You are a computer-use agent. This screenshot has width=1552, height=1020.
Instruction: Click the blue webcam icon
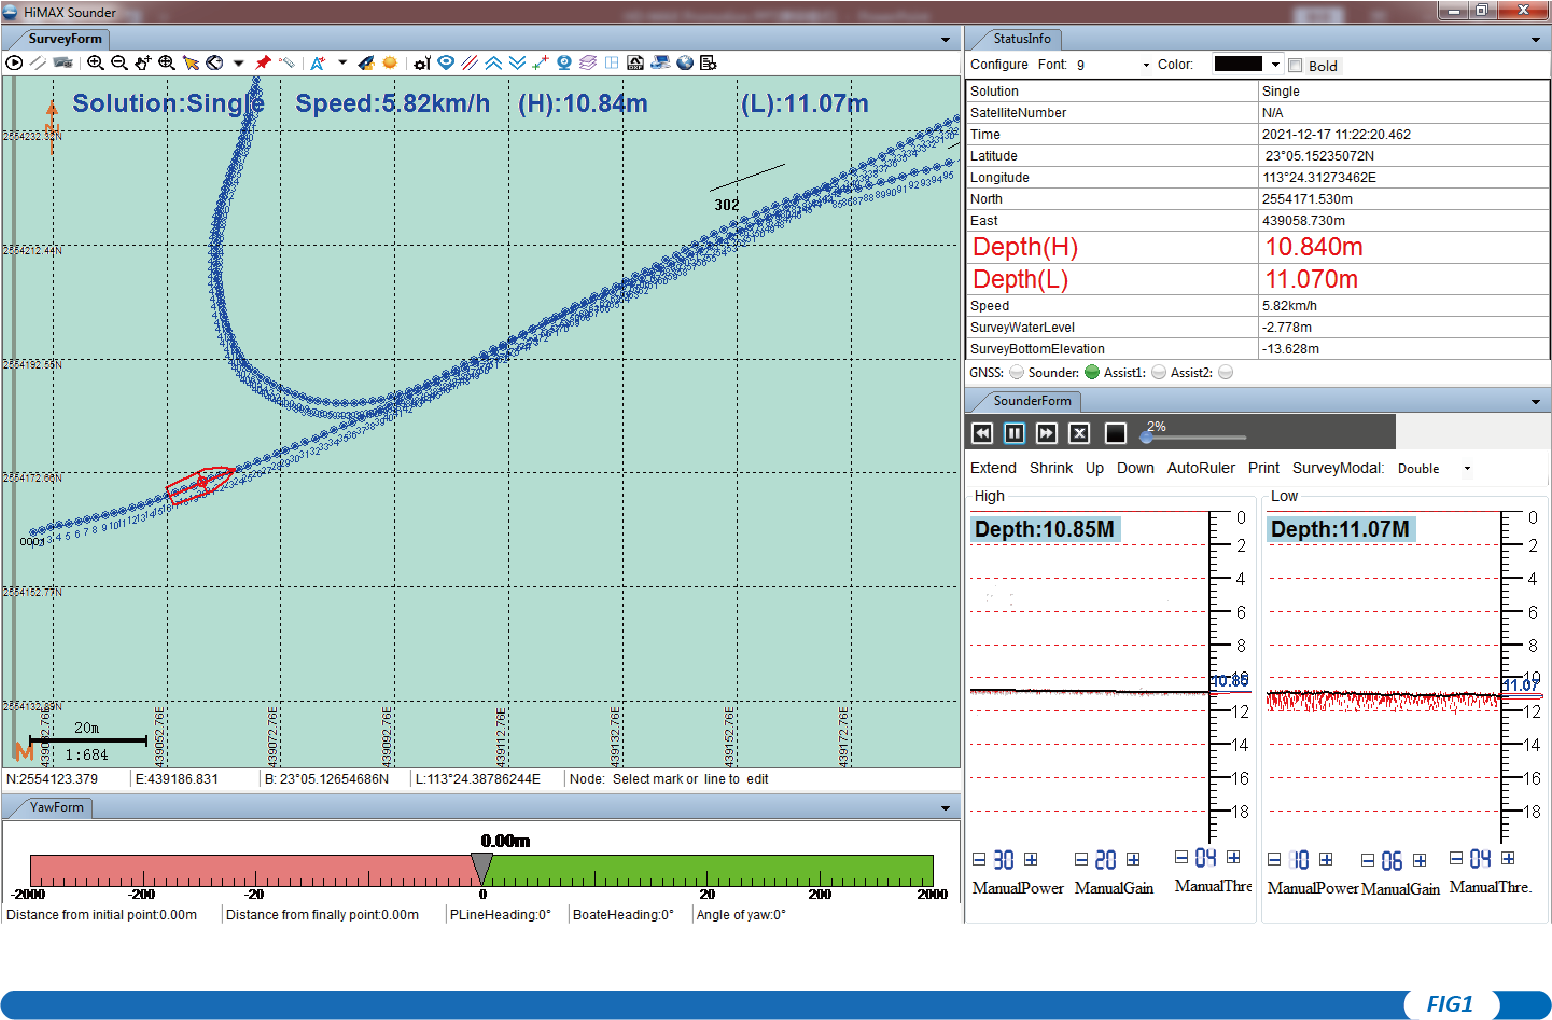(x=565, y=62)
